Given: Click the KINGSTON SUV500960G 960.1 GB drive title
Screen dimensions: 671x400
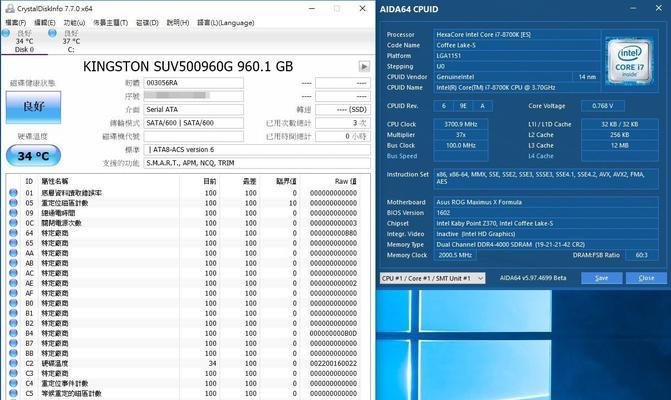Looking at the screenshot, I should point(188,67).
